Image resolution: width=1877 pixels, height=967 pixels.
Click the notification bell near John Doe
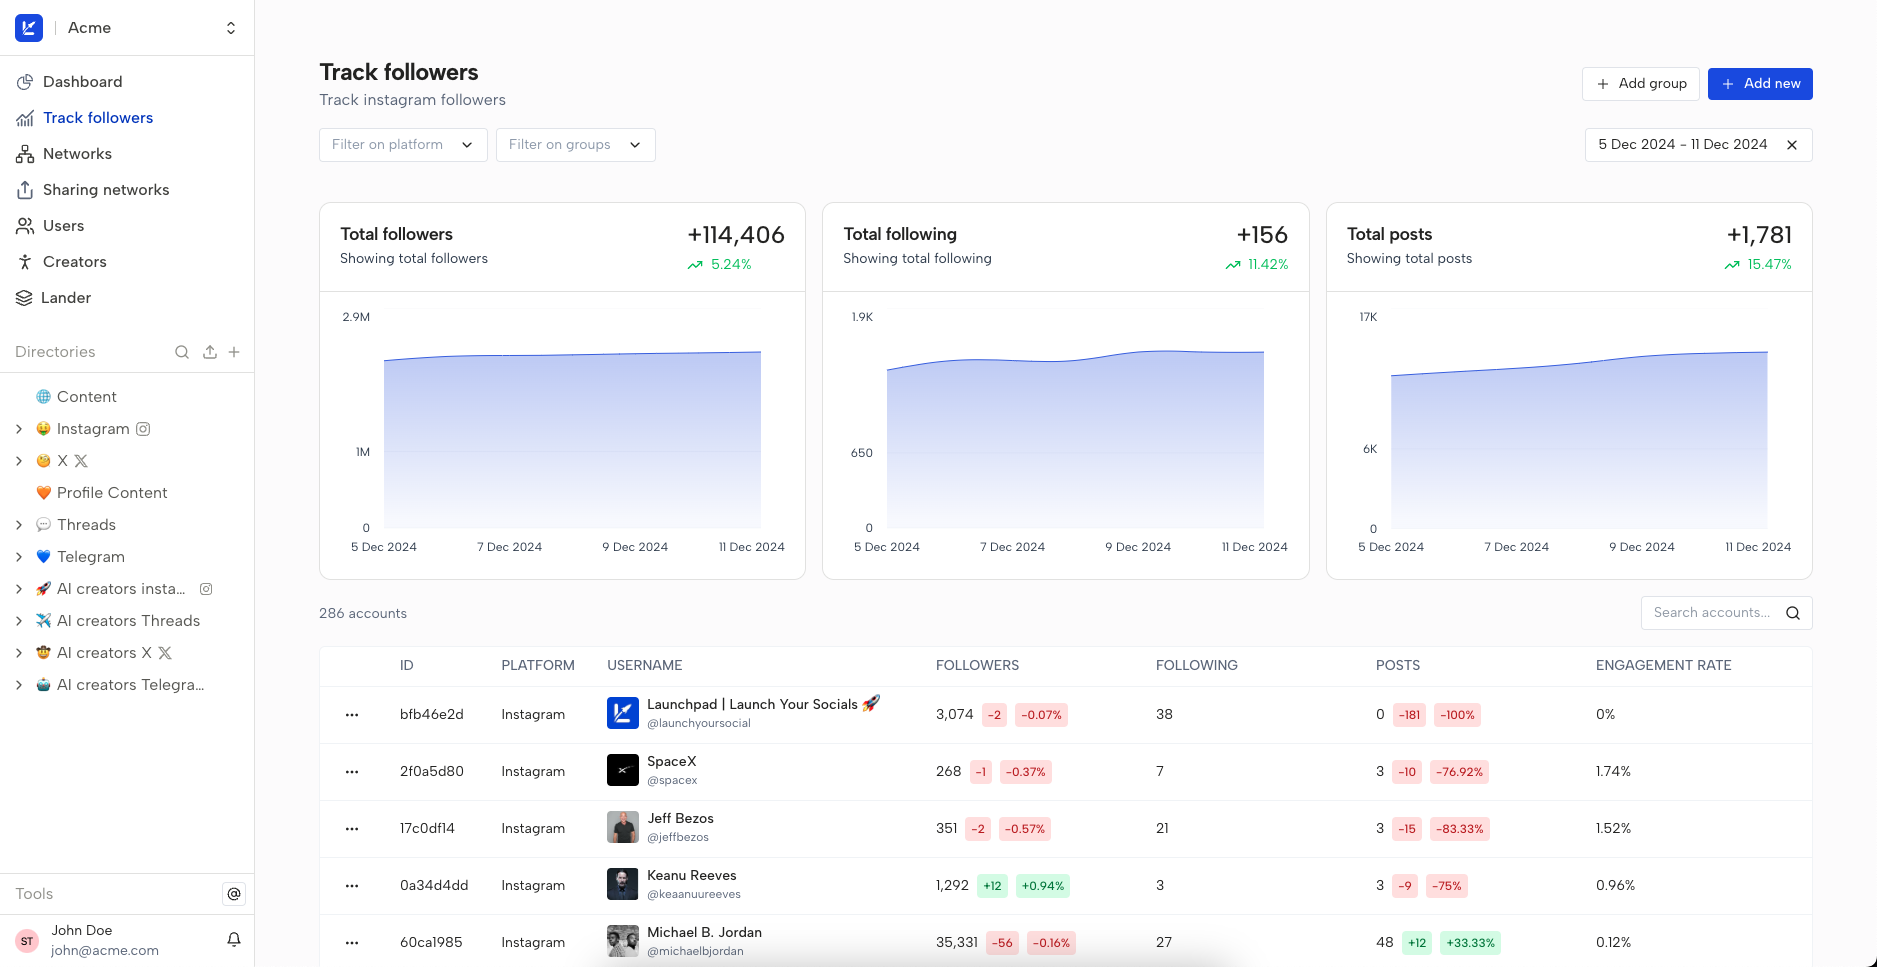click(233, 939)
